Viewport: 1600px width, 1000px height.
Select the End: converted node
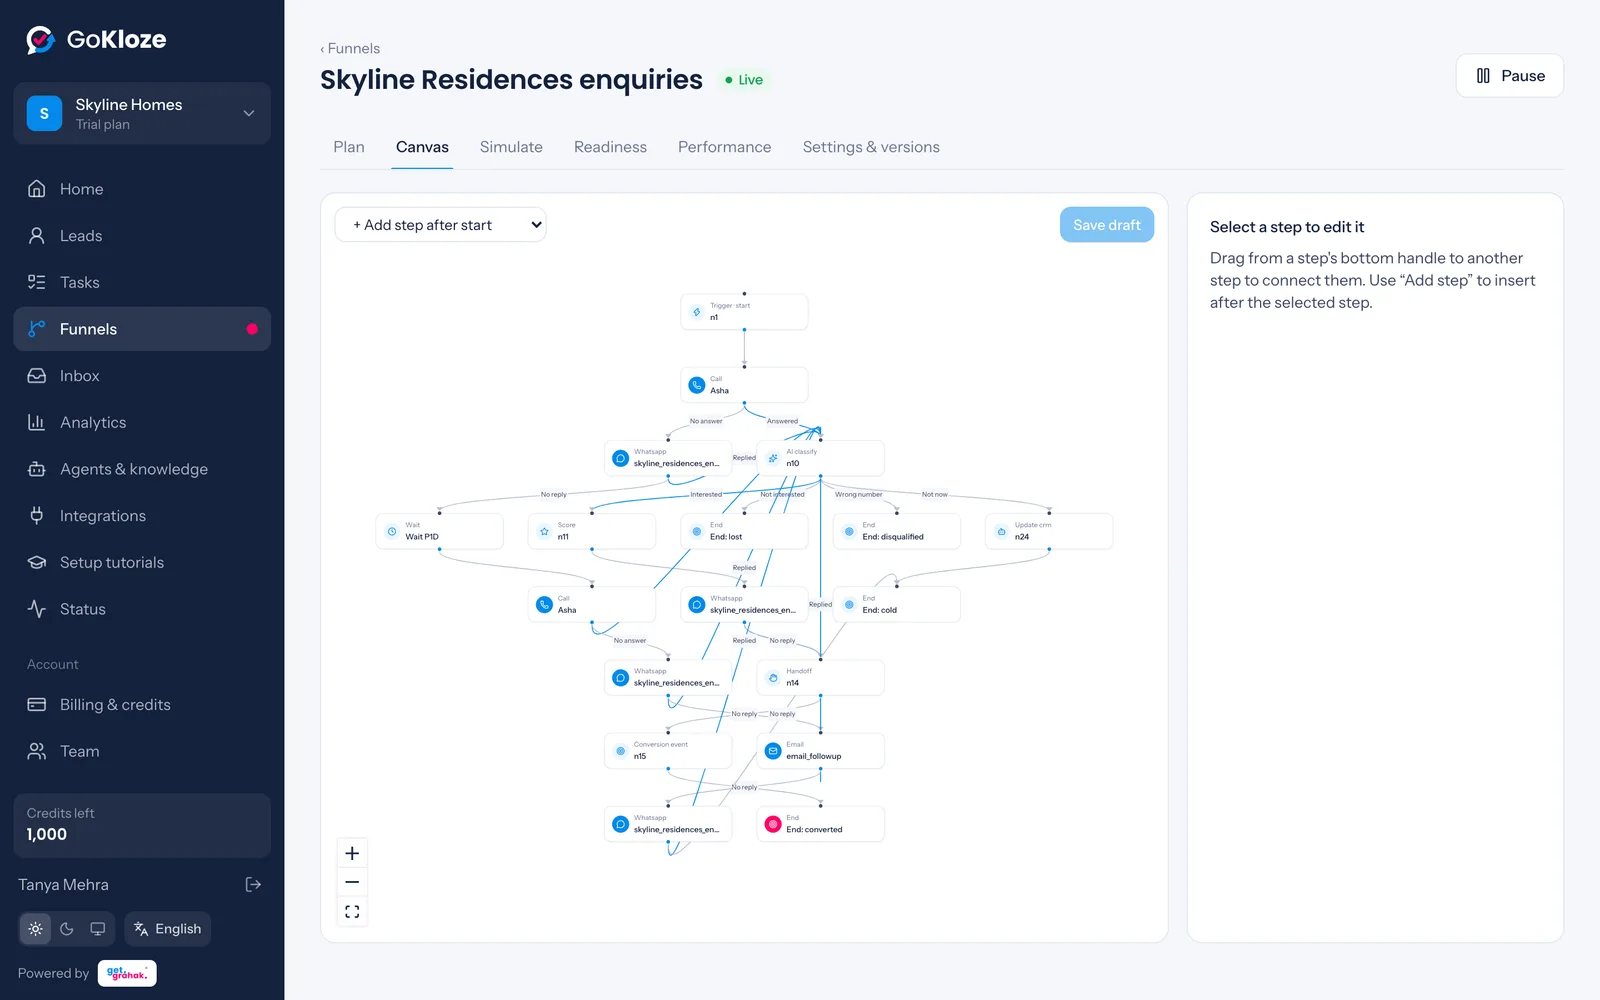coord(820,824)
